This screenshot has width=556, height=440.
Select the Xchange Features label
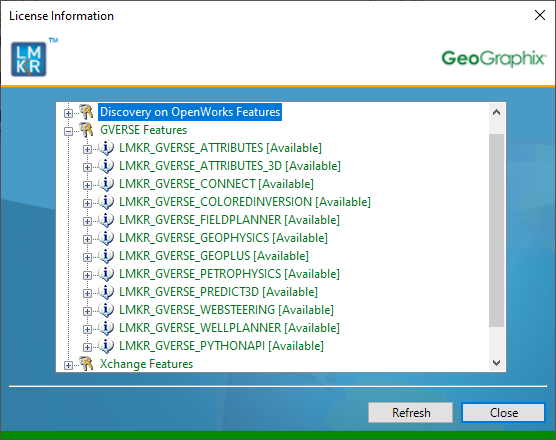pos(146,364)
